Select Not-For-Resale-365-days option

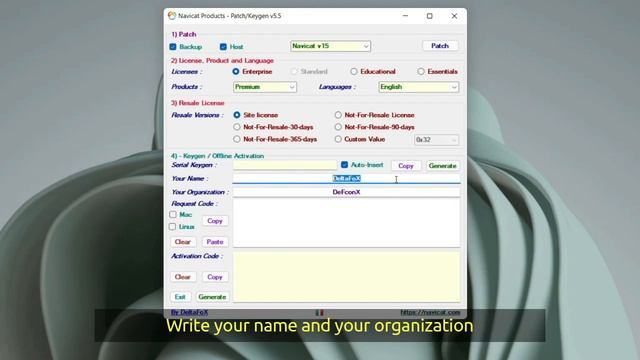[237, 139]
